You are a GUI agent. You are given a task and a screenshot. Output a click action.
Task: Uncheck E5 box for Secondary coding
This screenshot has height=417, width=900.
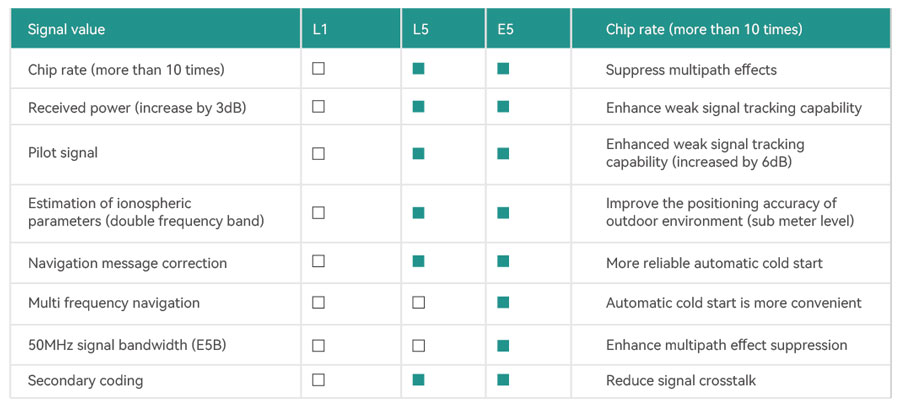coord(503,380)
